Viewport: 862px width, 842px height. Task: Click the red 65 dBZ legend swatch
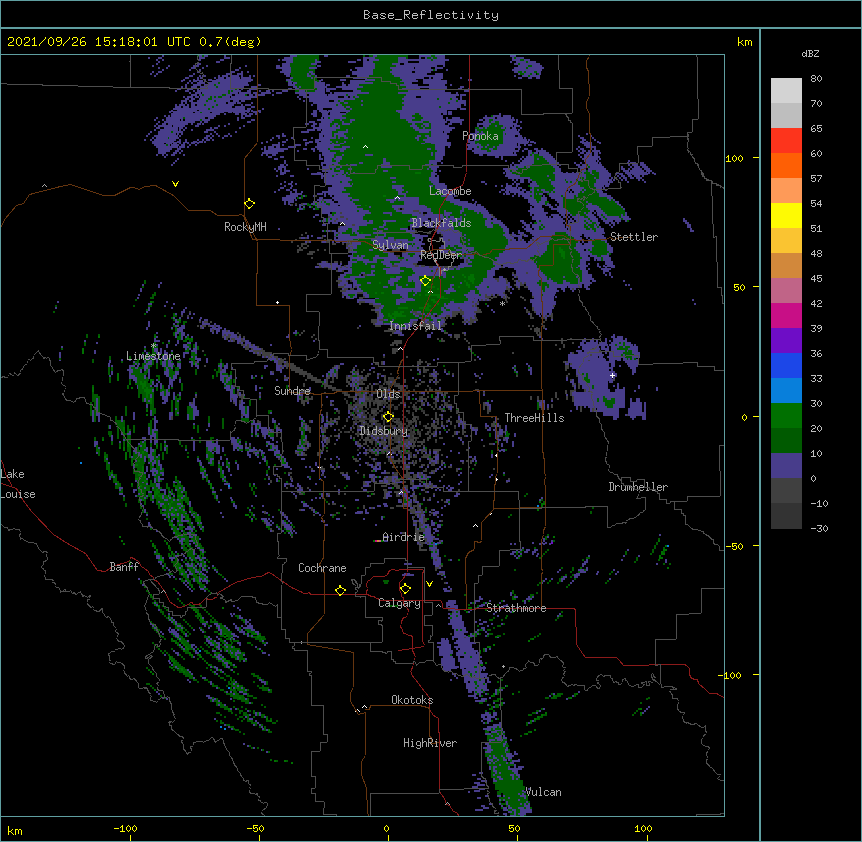[786, 140]
